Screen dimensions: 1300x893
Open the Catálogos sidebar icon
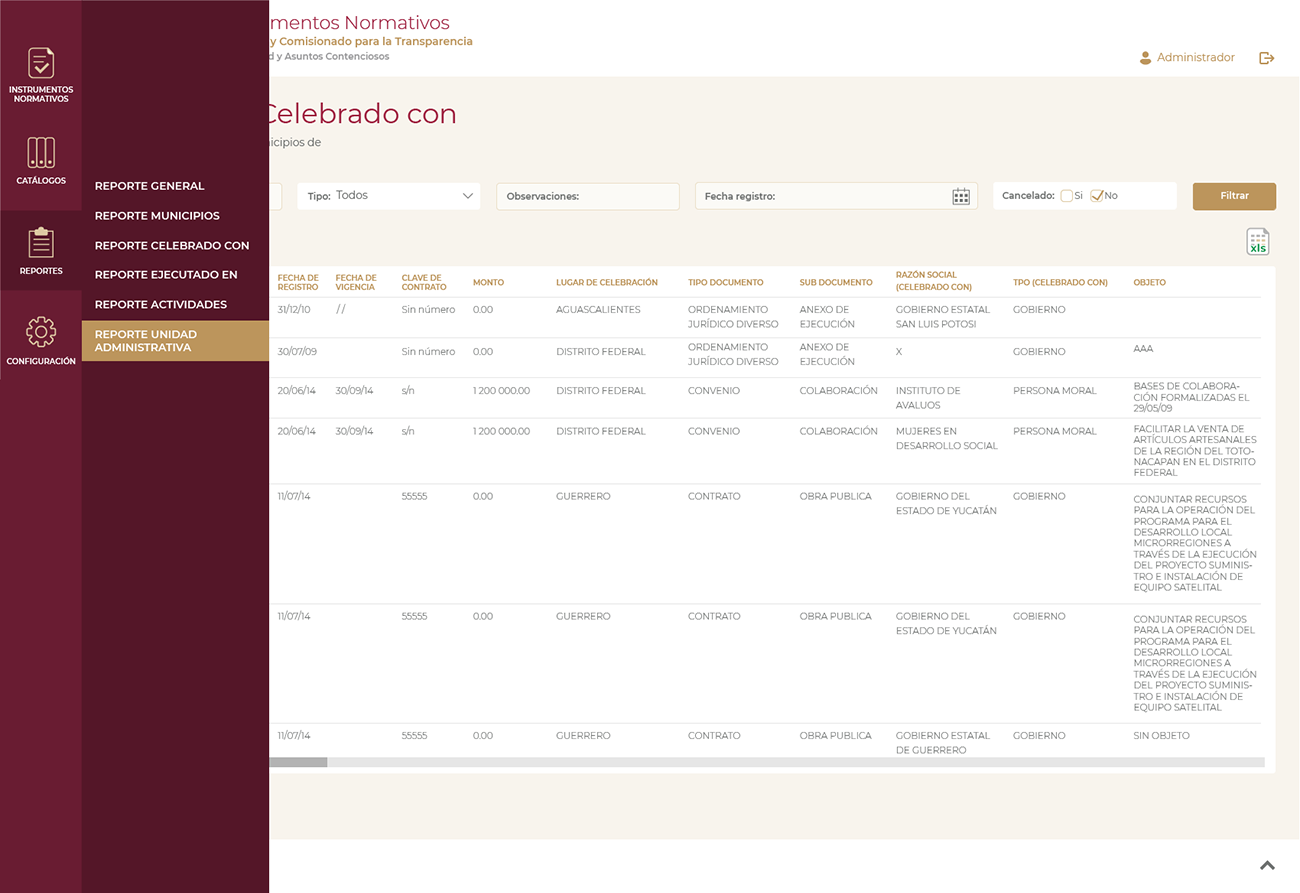[x=41, y=153]
